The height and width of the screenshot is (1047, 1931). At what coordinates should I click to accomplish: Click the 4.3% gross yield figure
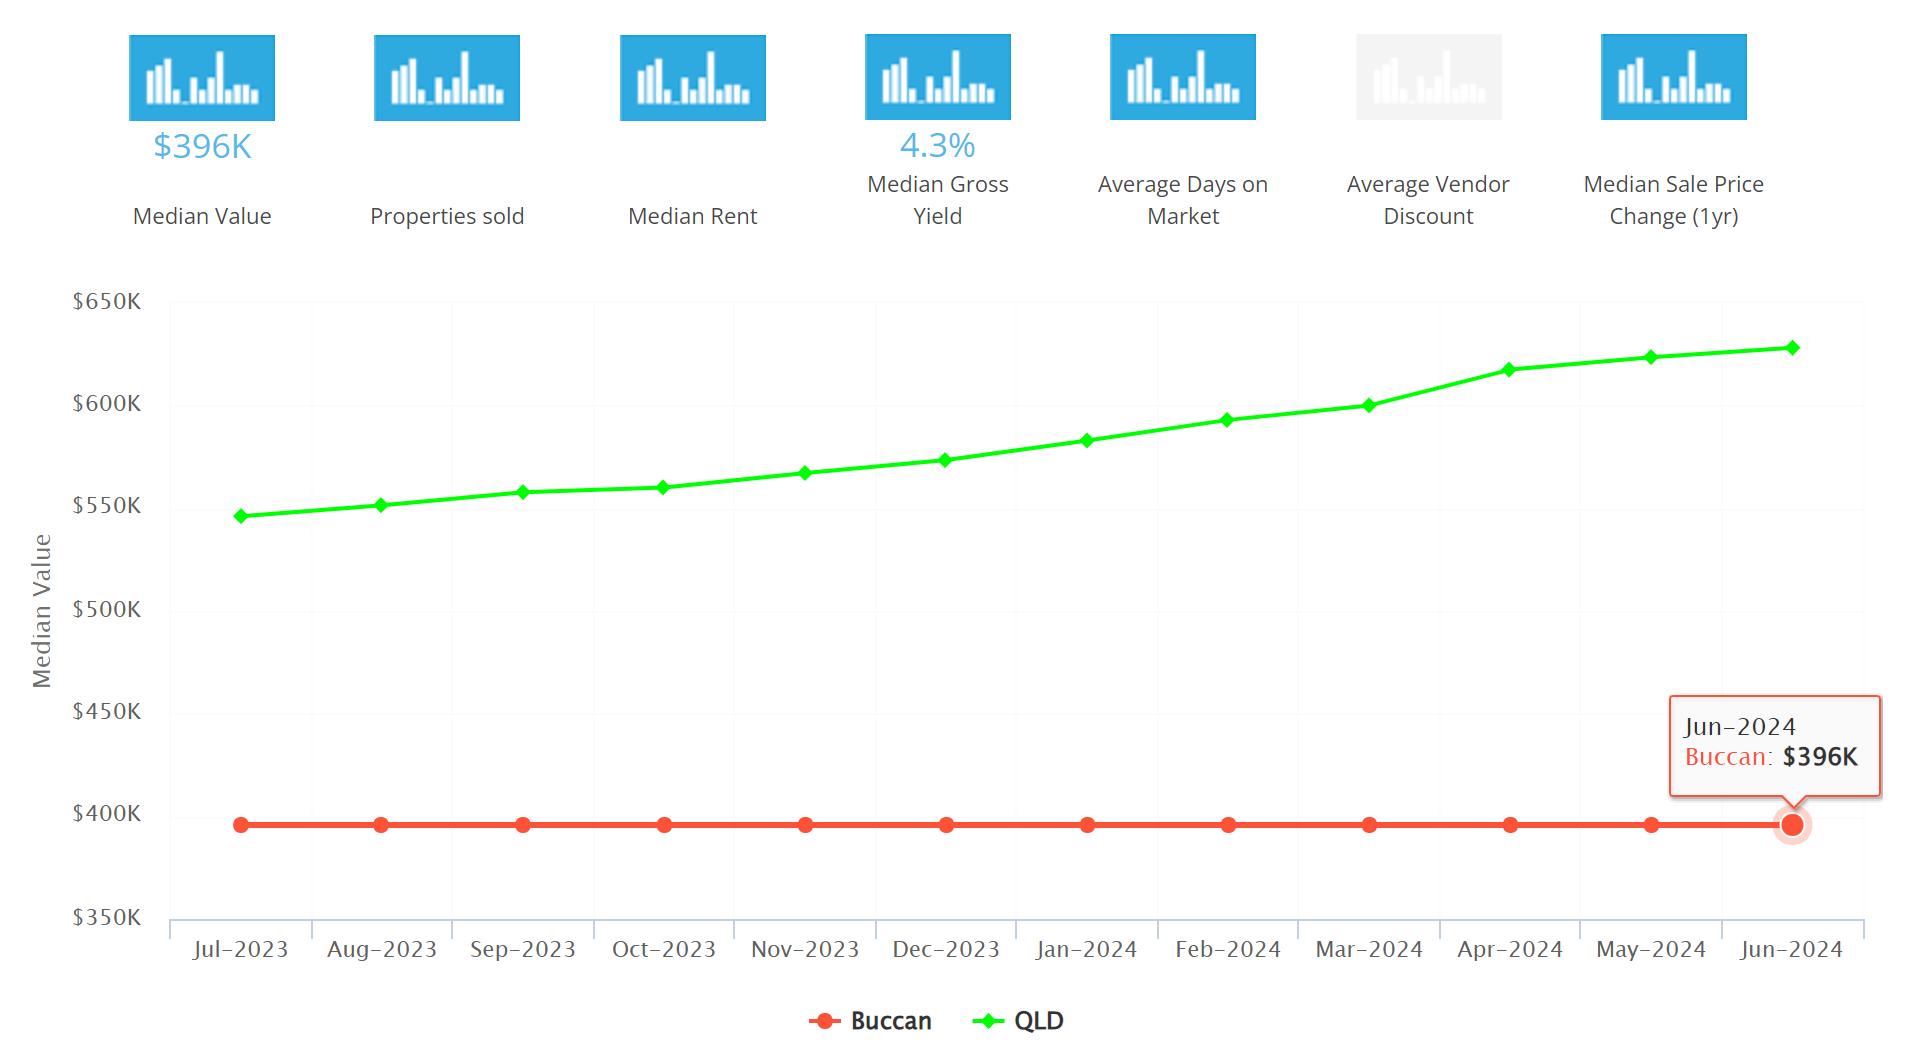pos(938,145)
